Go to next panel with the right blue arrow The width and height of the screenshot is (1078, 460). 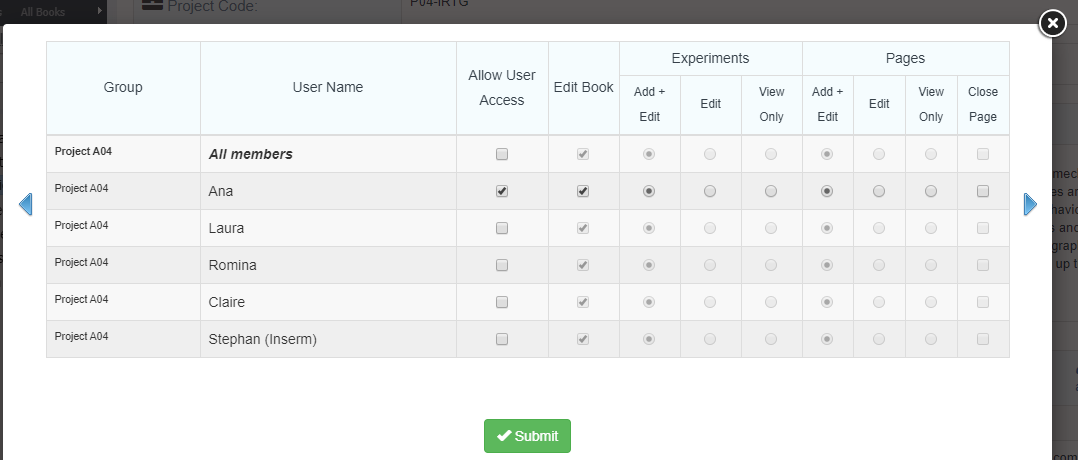point(1030,204)
